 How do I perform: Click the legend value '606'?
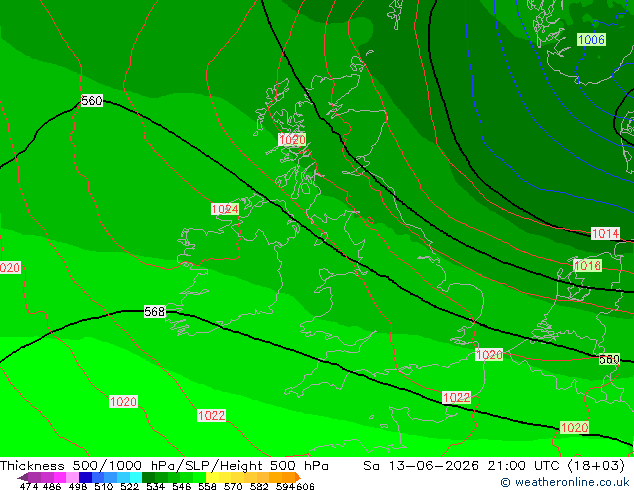305,486
